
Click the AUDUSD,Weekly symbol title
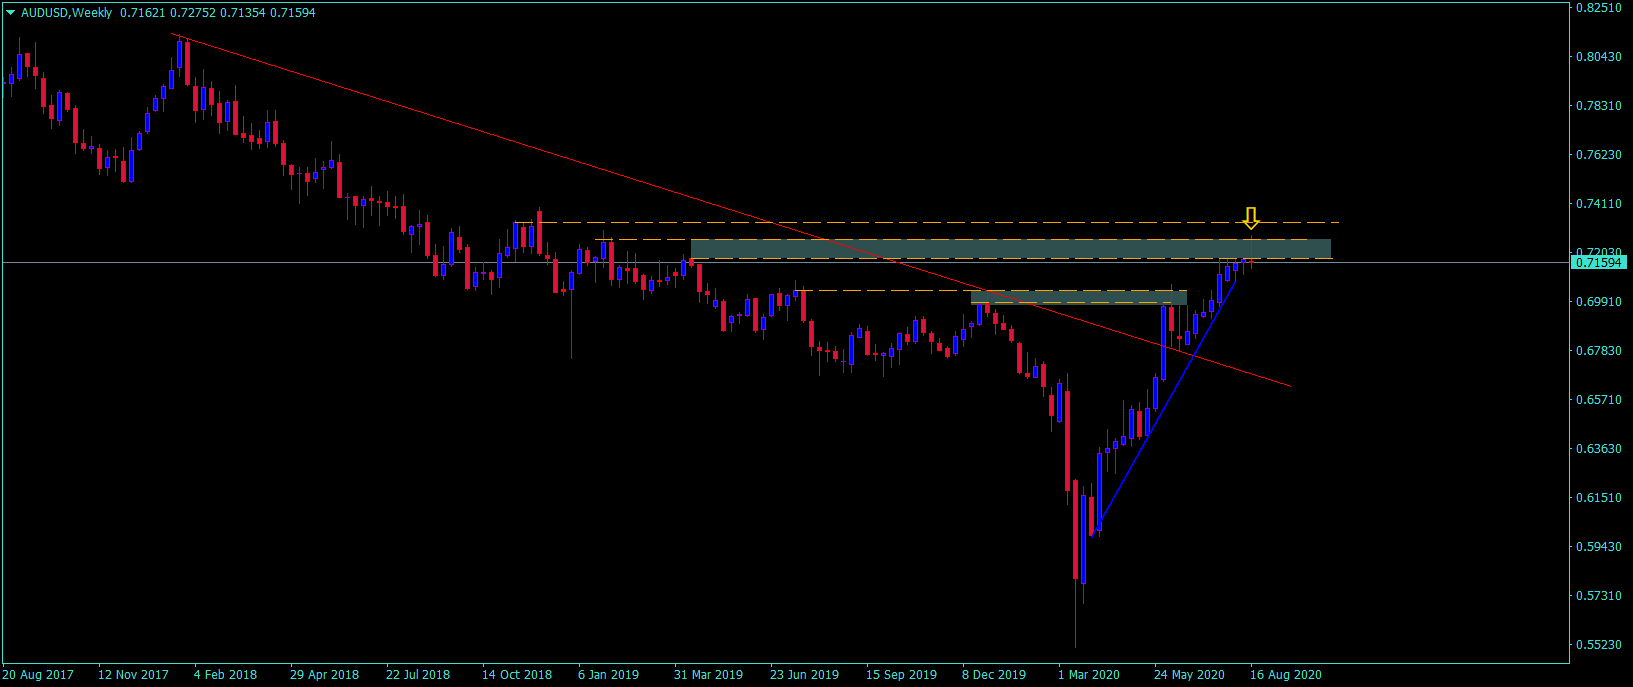67,13
